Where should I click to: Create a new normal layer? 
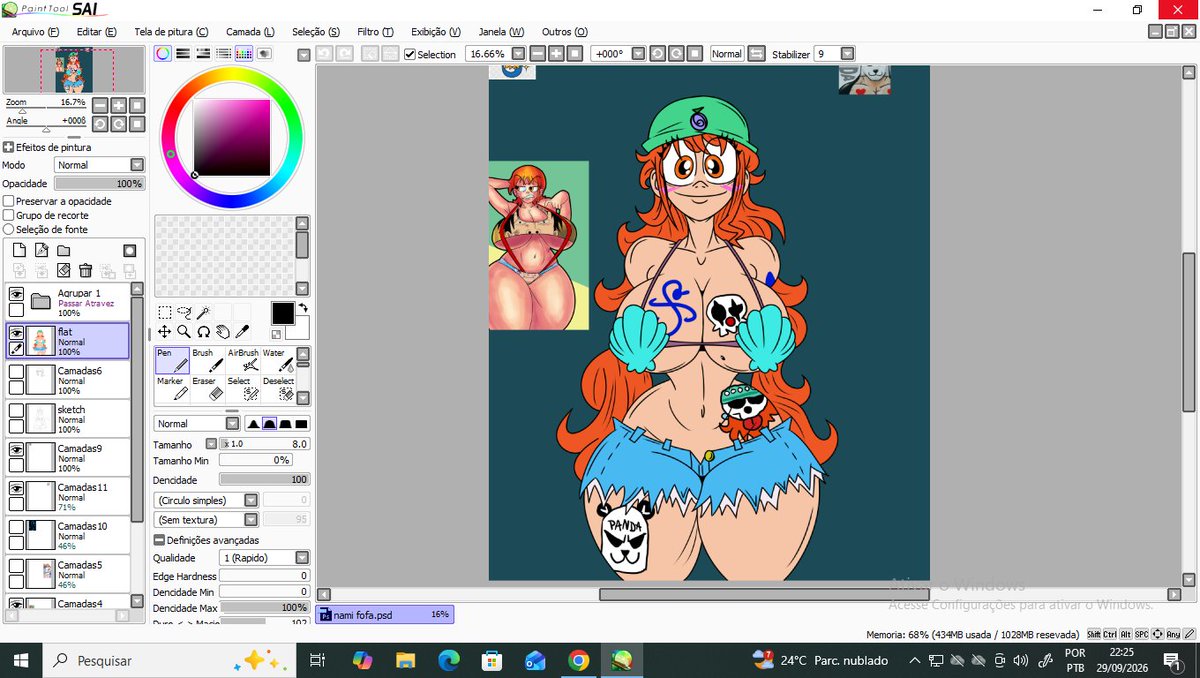pos(19,250)
